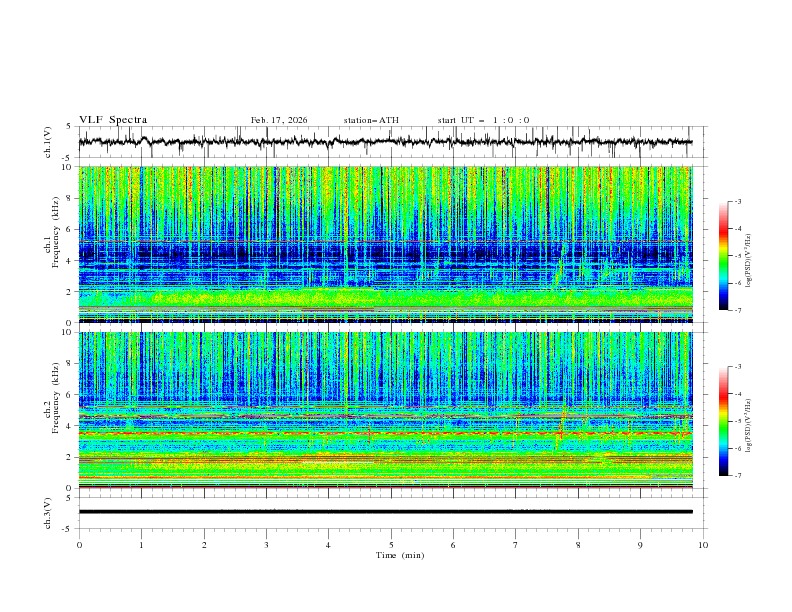Click inside the ch.1 spectrogram panel

[x=385, y=244]
